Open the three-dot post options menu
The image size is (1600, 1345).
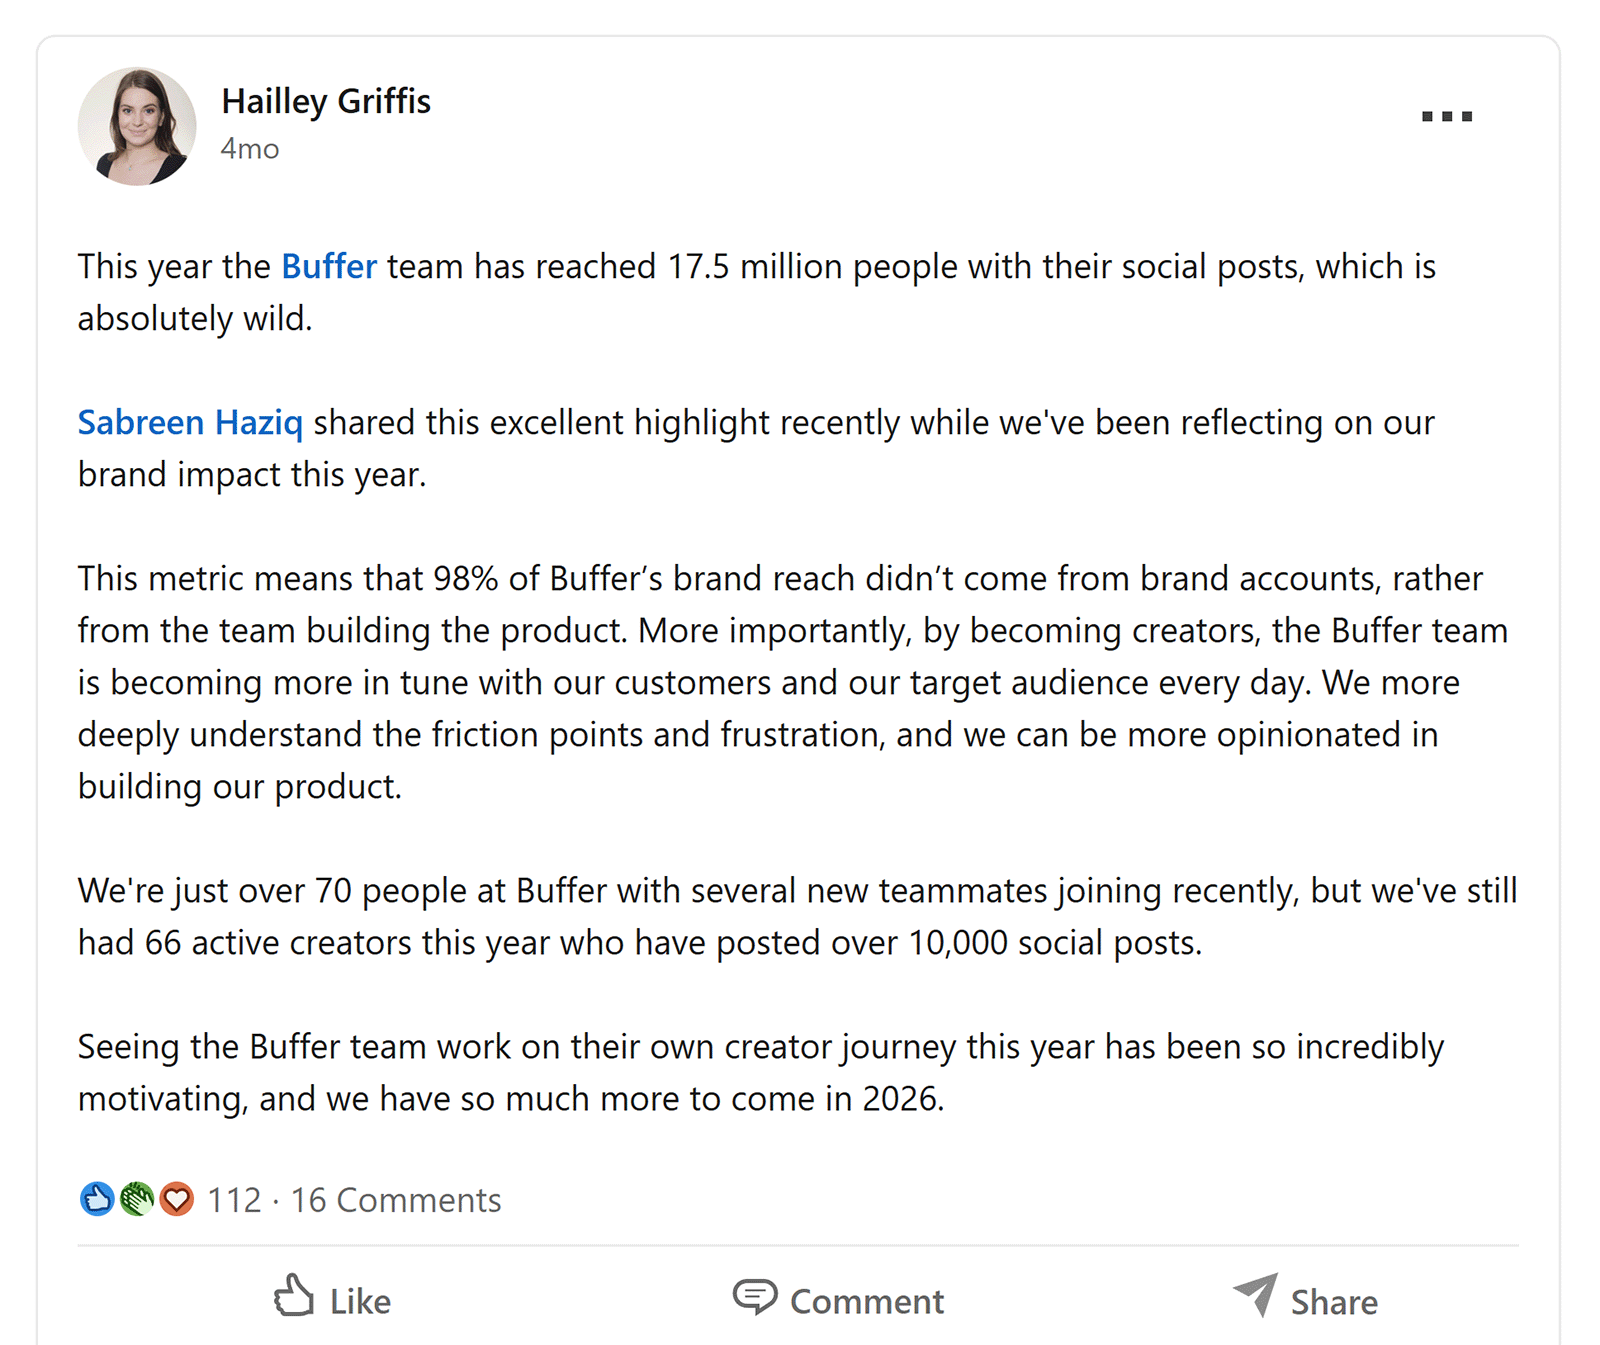1446,117
